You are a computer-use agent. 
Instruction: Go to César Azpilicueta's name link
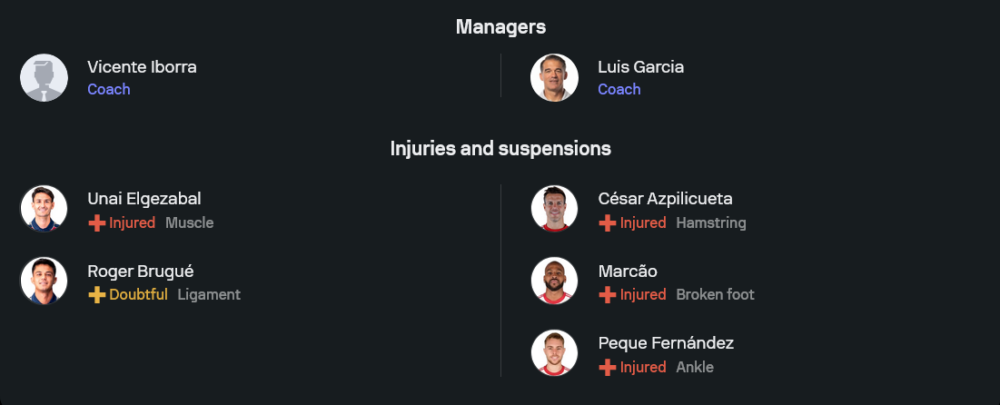665,199
